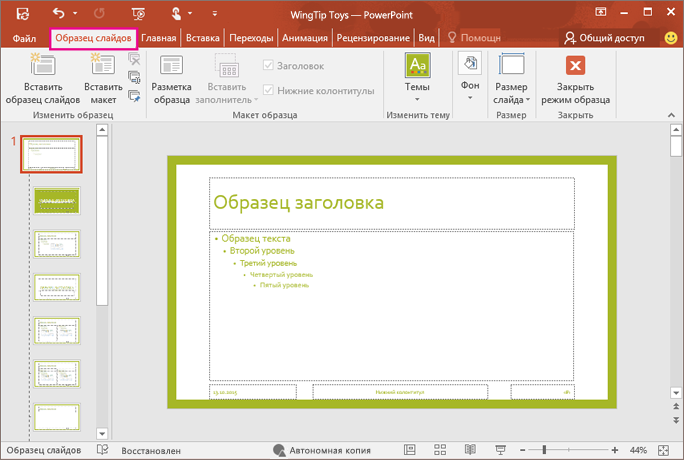Toggle touch/mouse mode icon
The width and height of the screenshot is (684, 460).
tap(176, 14)
